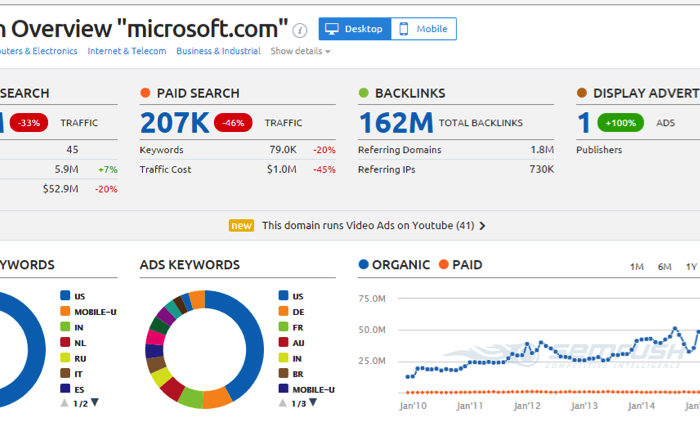Toggle NL swatch in organic keywords legend
Image resolution: width=700 pixels, height=432 pixels.
[x=65, y=342]
